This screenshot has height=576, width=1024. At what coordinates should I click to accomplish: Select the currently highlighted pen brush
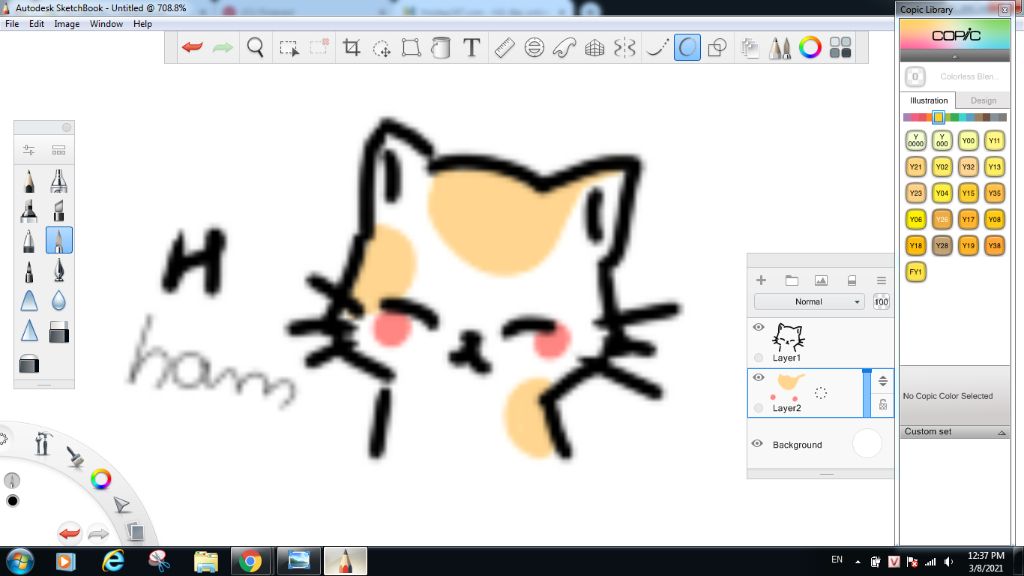click(59, 240)
